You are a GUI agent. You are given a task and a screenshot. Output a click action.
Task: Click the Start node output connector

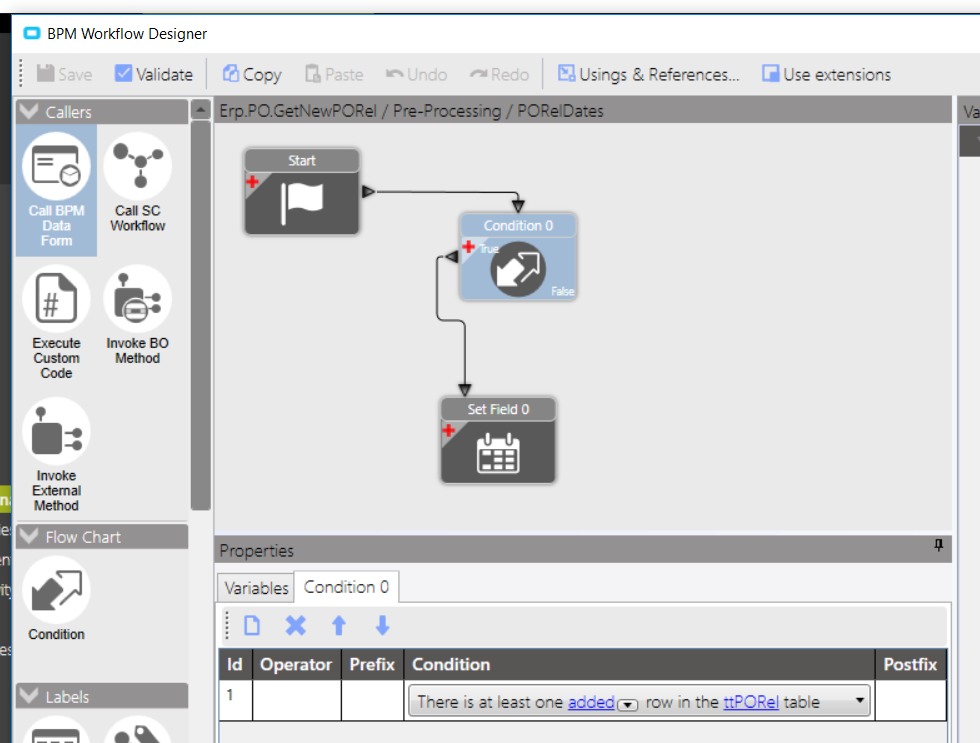368,191
